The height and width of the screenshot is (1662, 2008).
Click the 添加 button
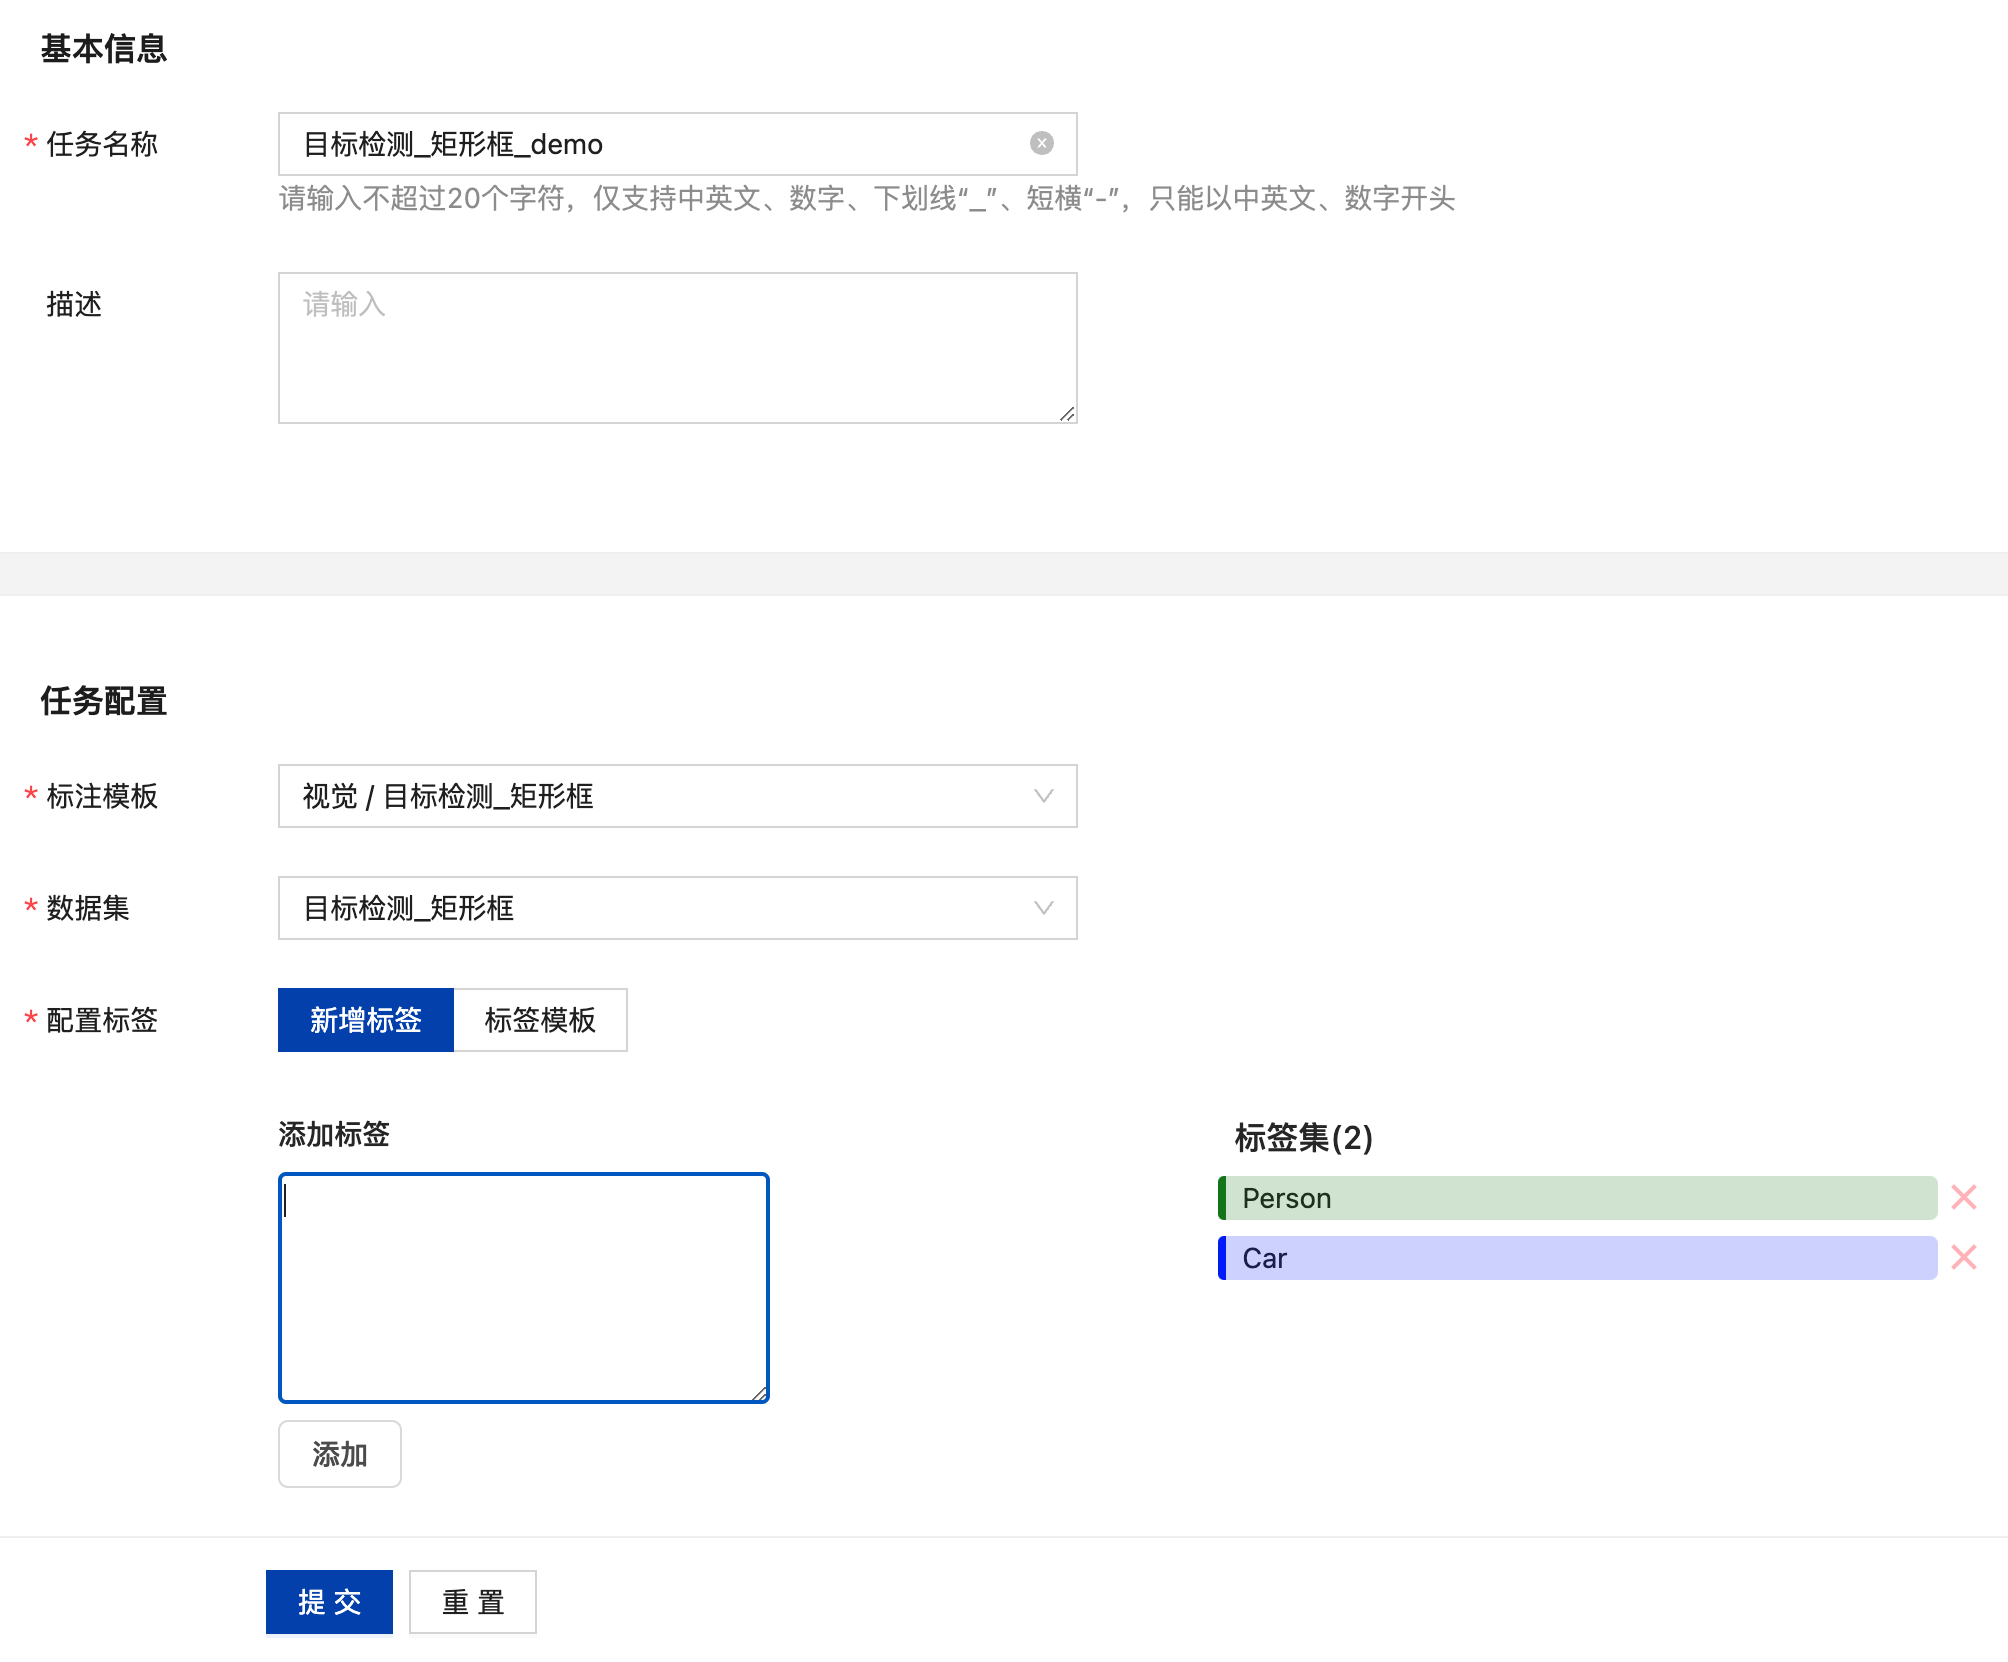340,1454
